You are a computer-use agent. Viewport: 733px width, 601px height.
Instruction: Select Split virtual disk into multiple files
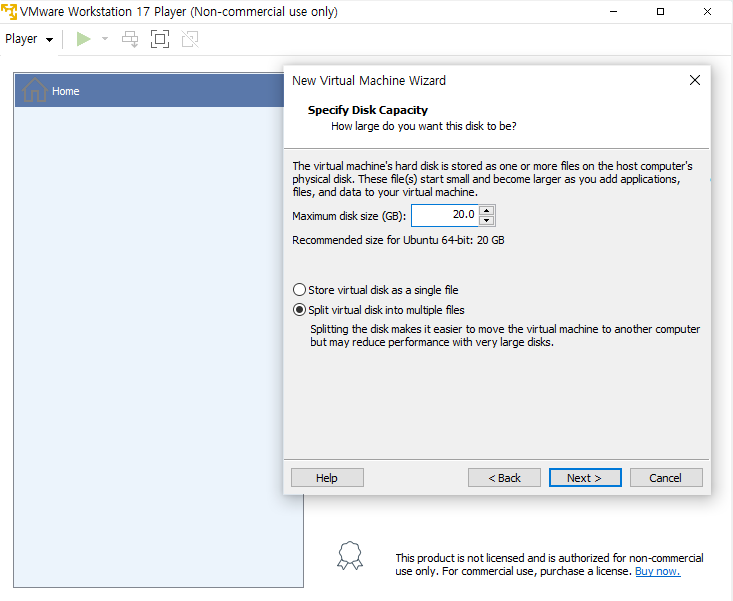tap(378, 310)
